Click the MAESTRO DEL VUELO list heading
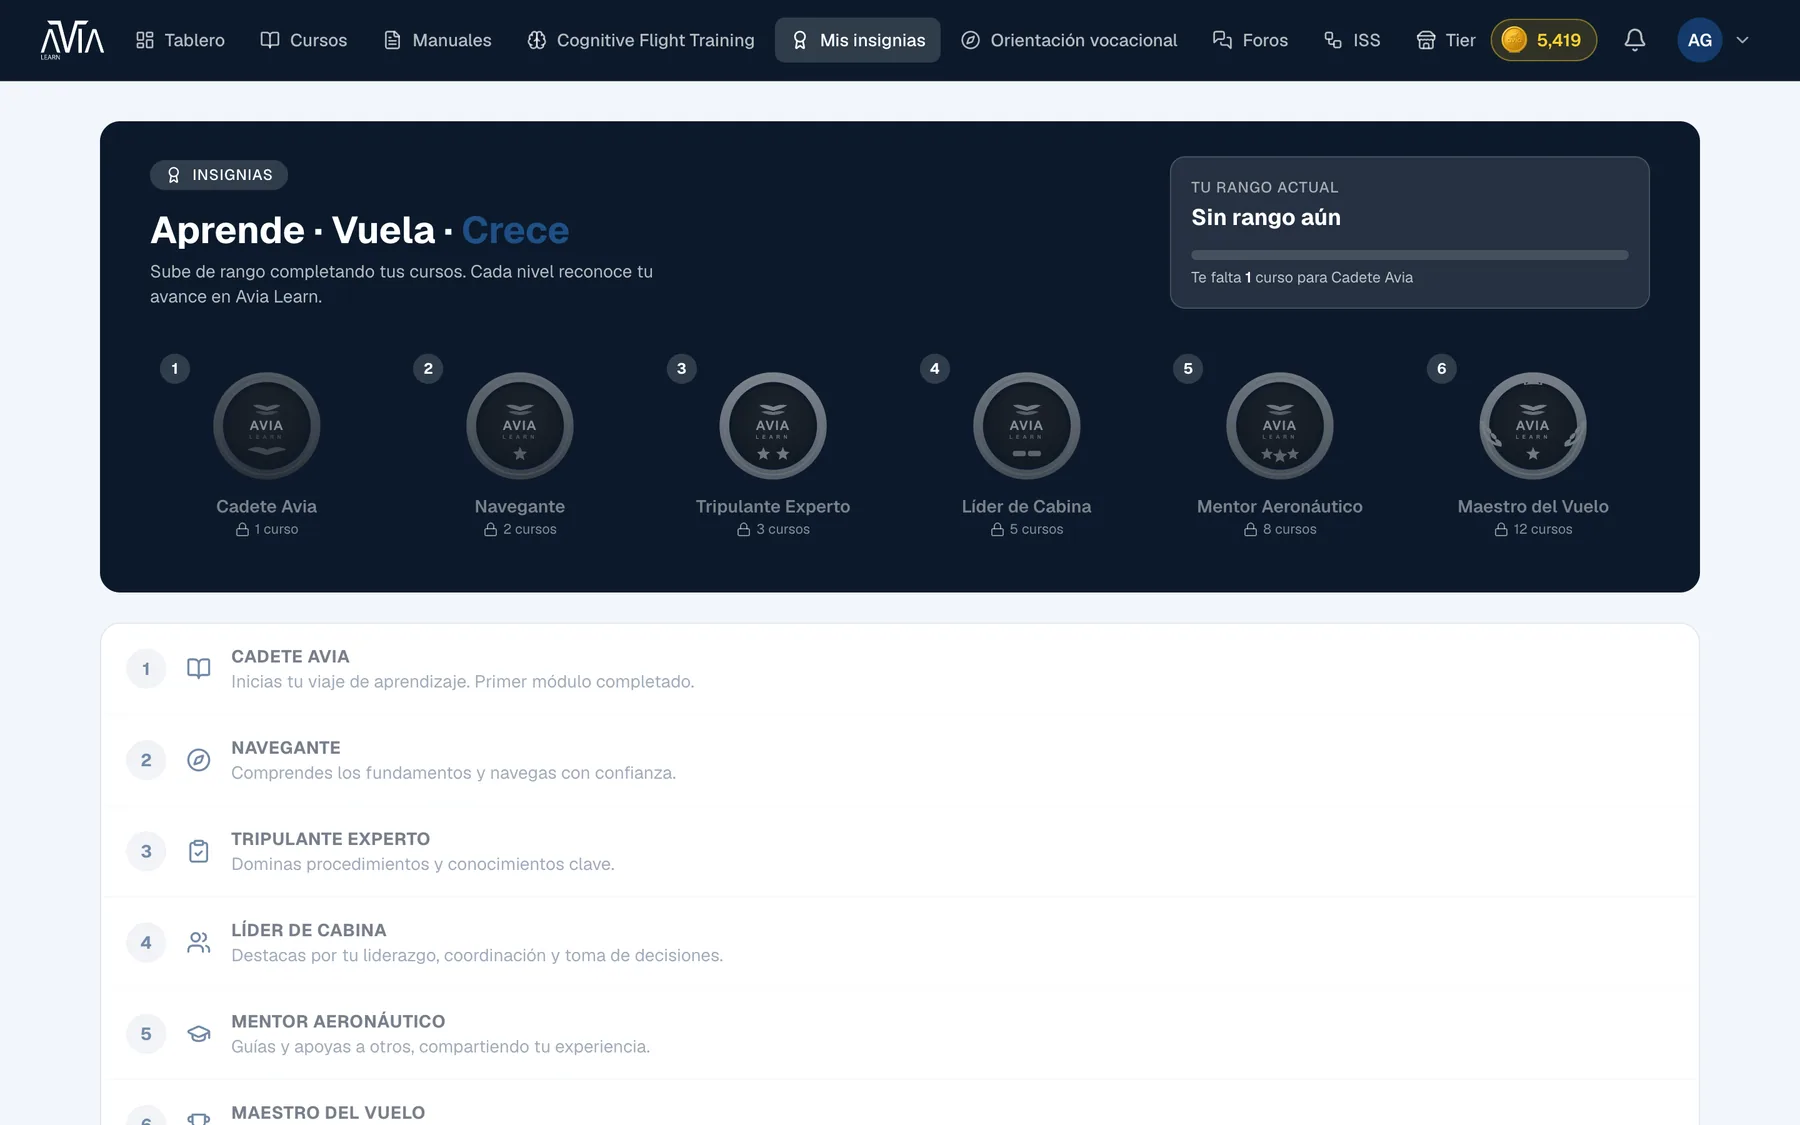 (x=328, y=1112)
